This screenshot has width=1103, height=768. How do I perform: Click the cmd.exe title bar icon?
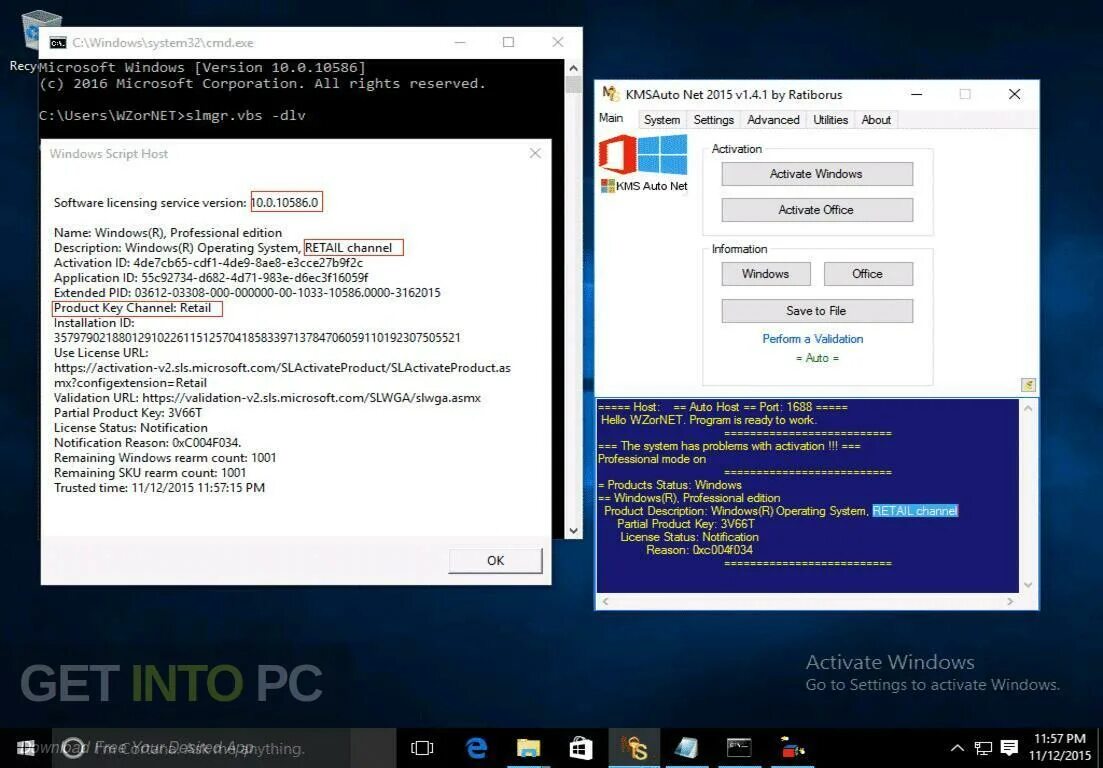coord(58,43)
